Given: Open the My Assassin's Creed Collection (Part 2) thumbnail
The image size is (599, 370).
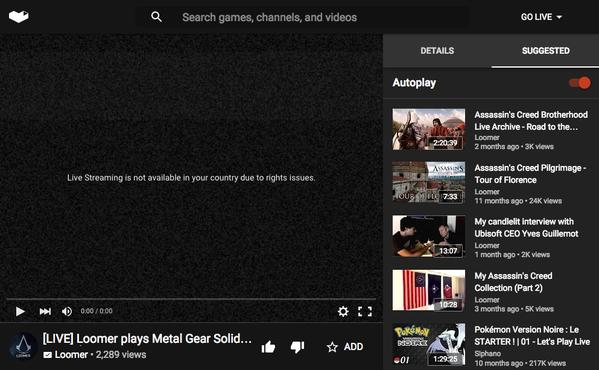Looking at the screenshot, I should point(429,290).
